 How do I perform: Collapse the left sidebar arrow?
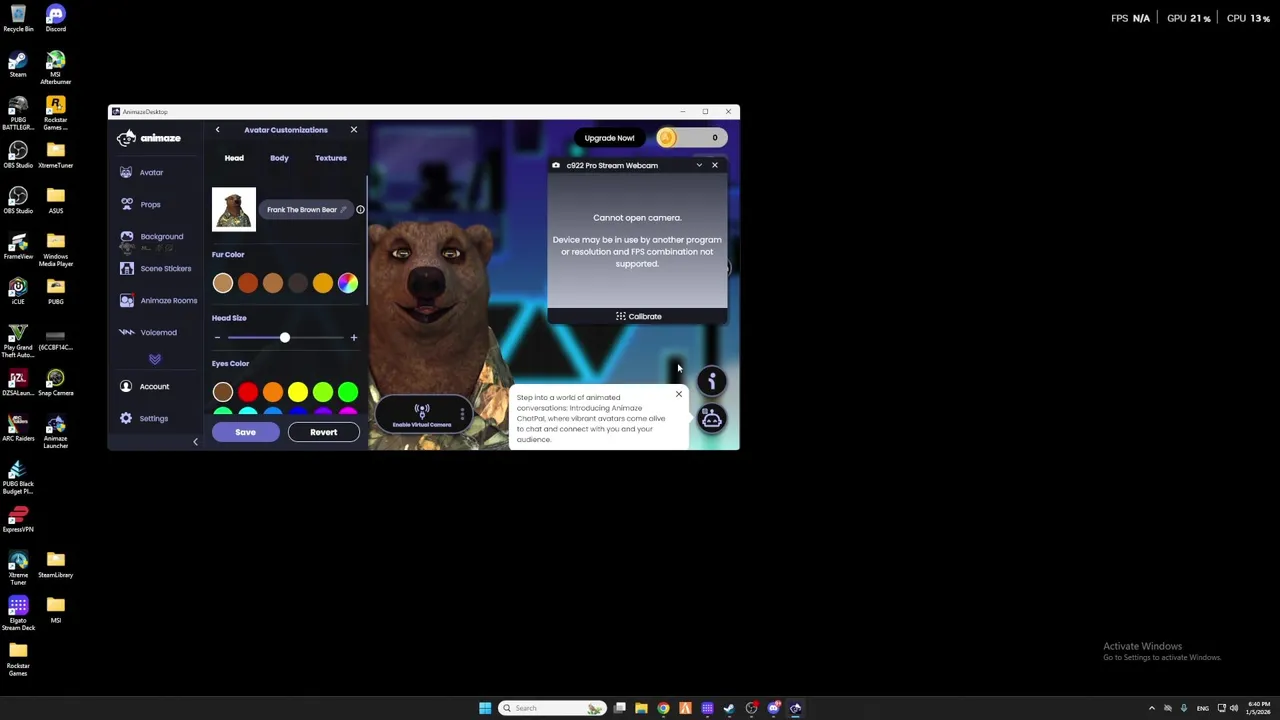click(x=195, y=441)
